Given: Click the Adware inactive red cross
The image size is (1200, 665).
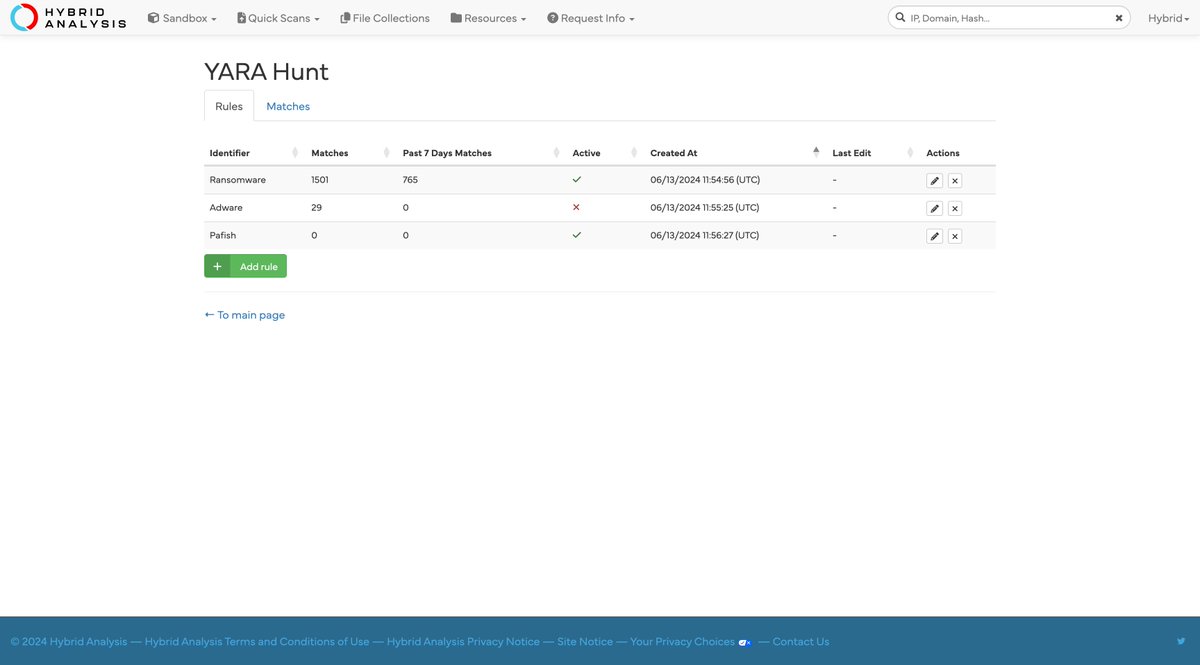Looking at the screenshot, I should [577, 207].
